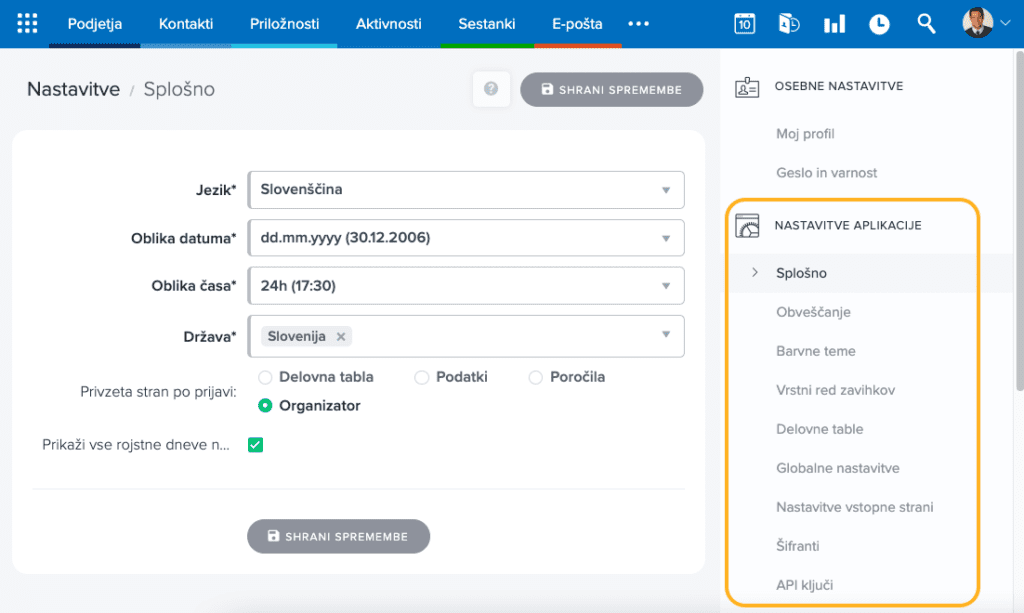Click the question mark help icon
The height and width of the screenshot is (613, 1024).
pyautogui.click(x=491, y=89)
